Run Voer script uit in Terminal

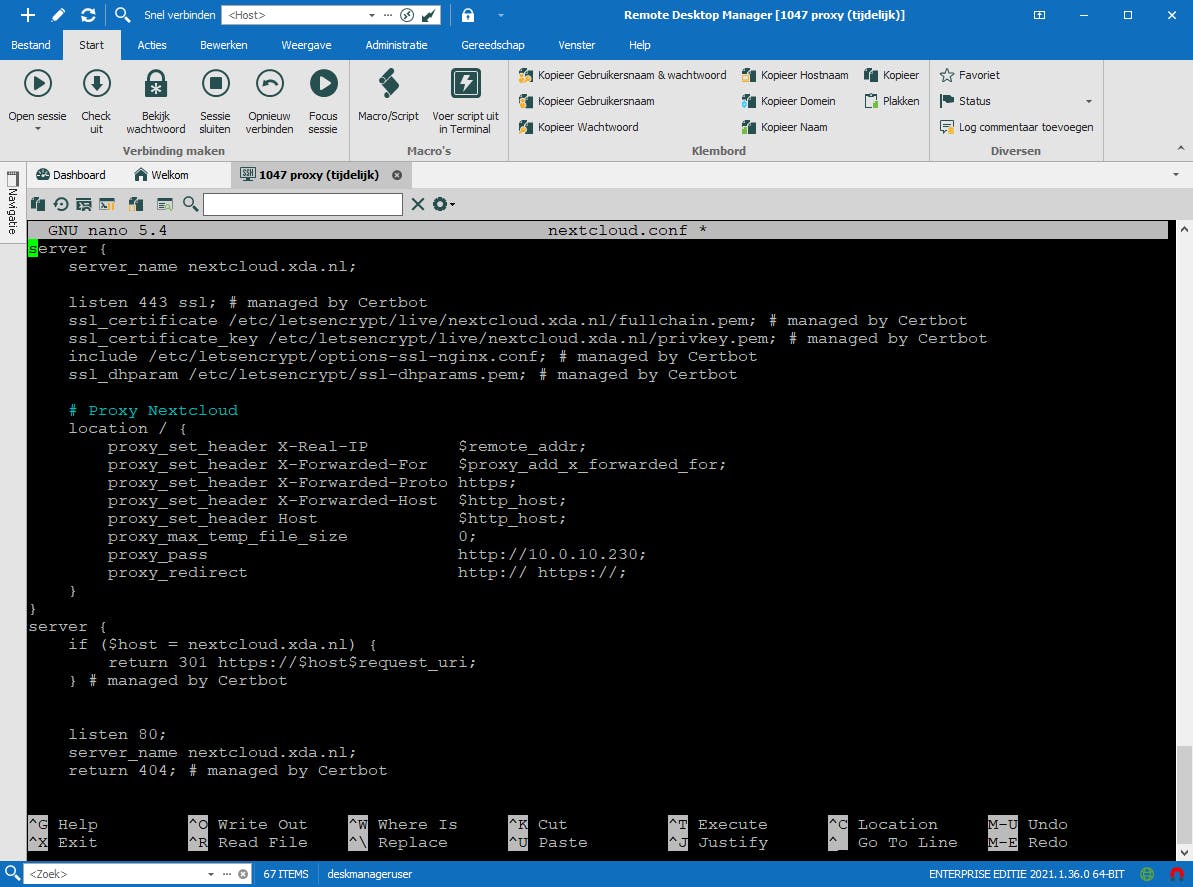coord(465,84)
